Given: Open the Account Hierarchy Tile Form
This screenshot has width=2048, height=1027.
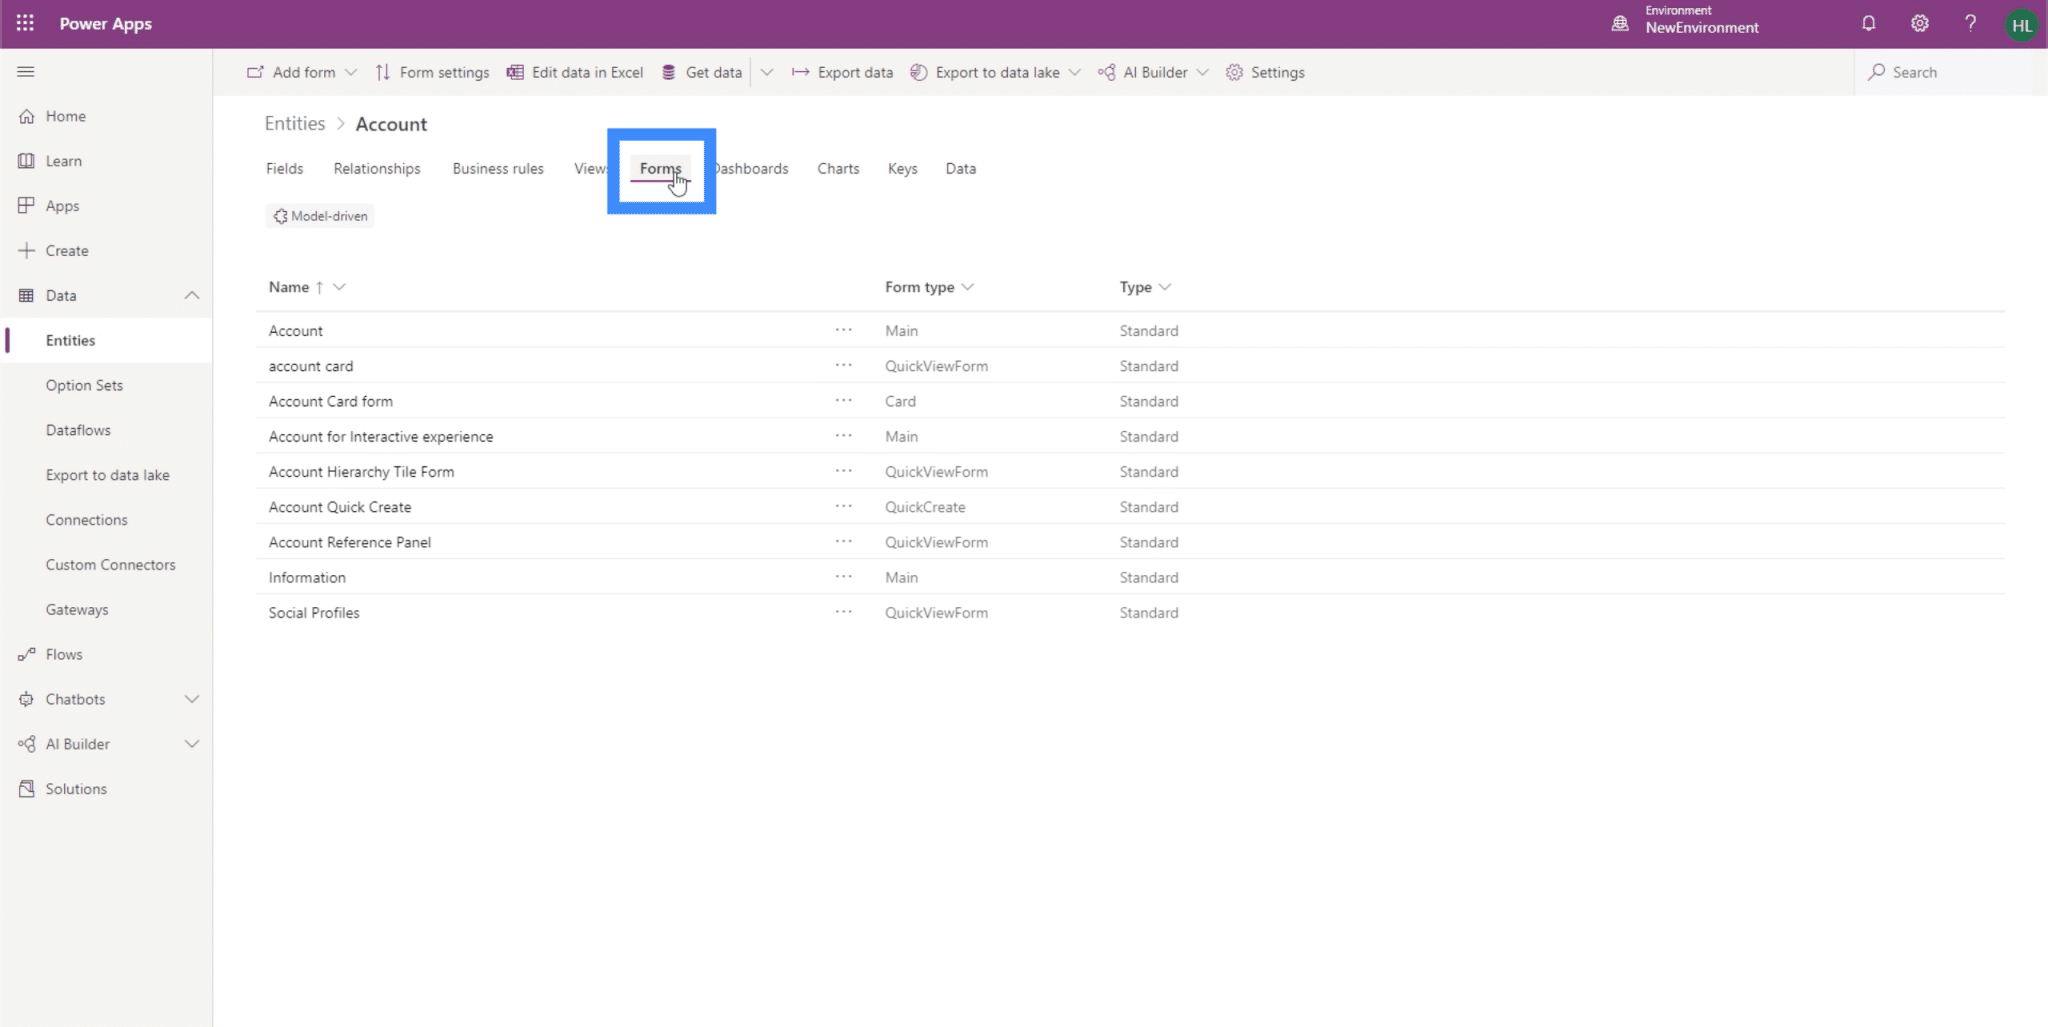Looking at the screenshot, I should pos(361,471).
